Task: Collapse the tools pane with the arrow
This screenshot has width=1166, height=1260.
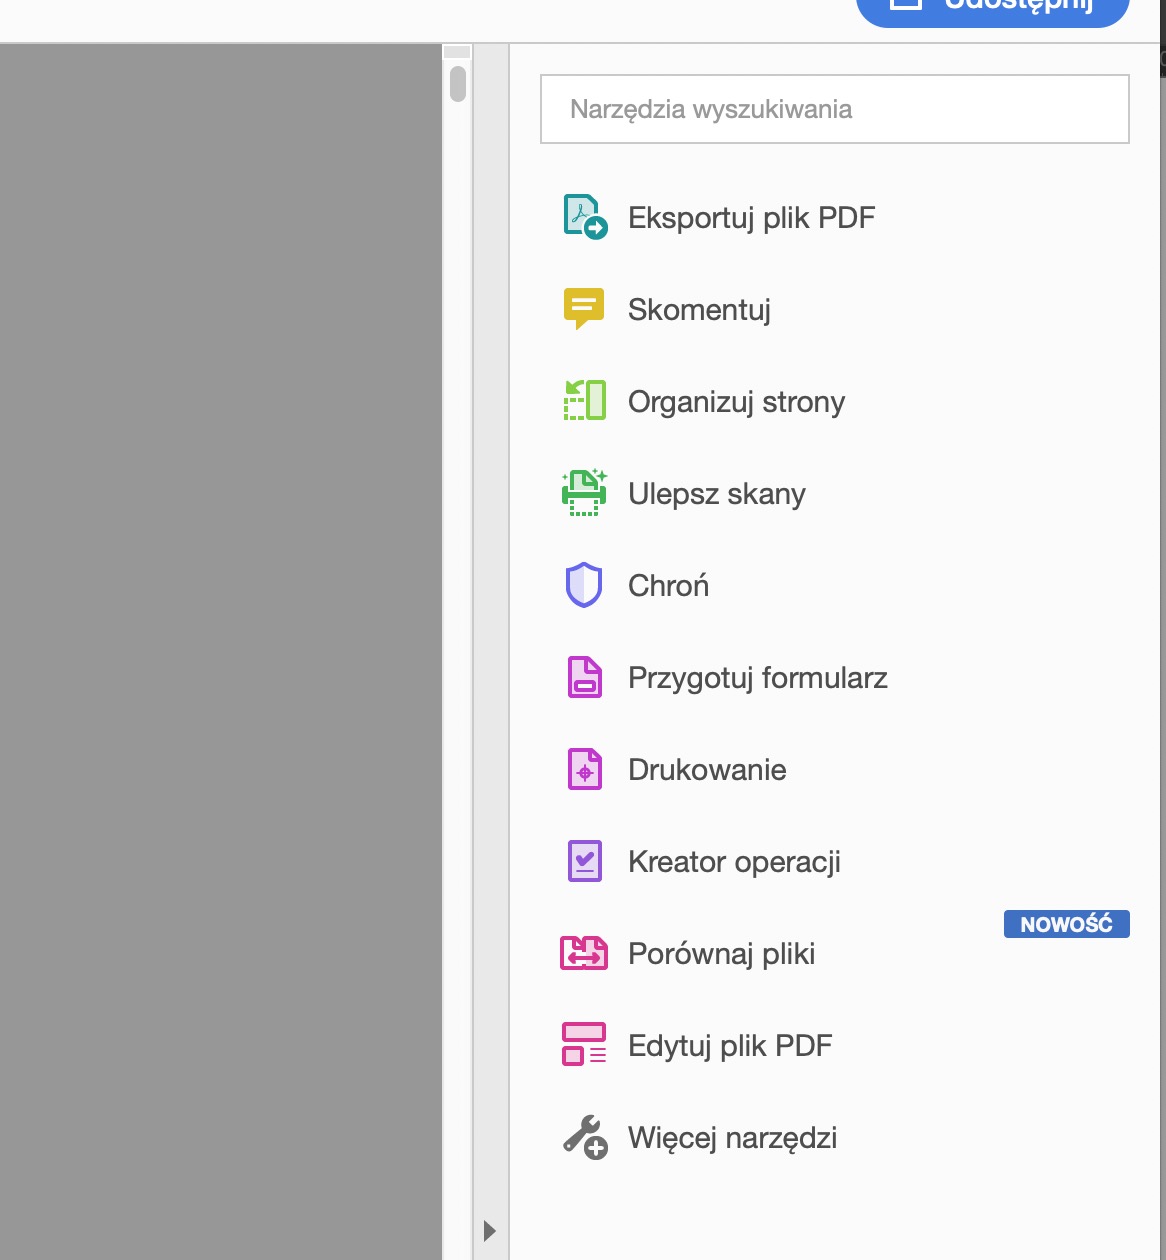Action: 490,1230
